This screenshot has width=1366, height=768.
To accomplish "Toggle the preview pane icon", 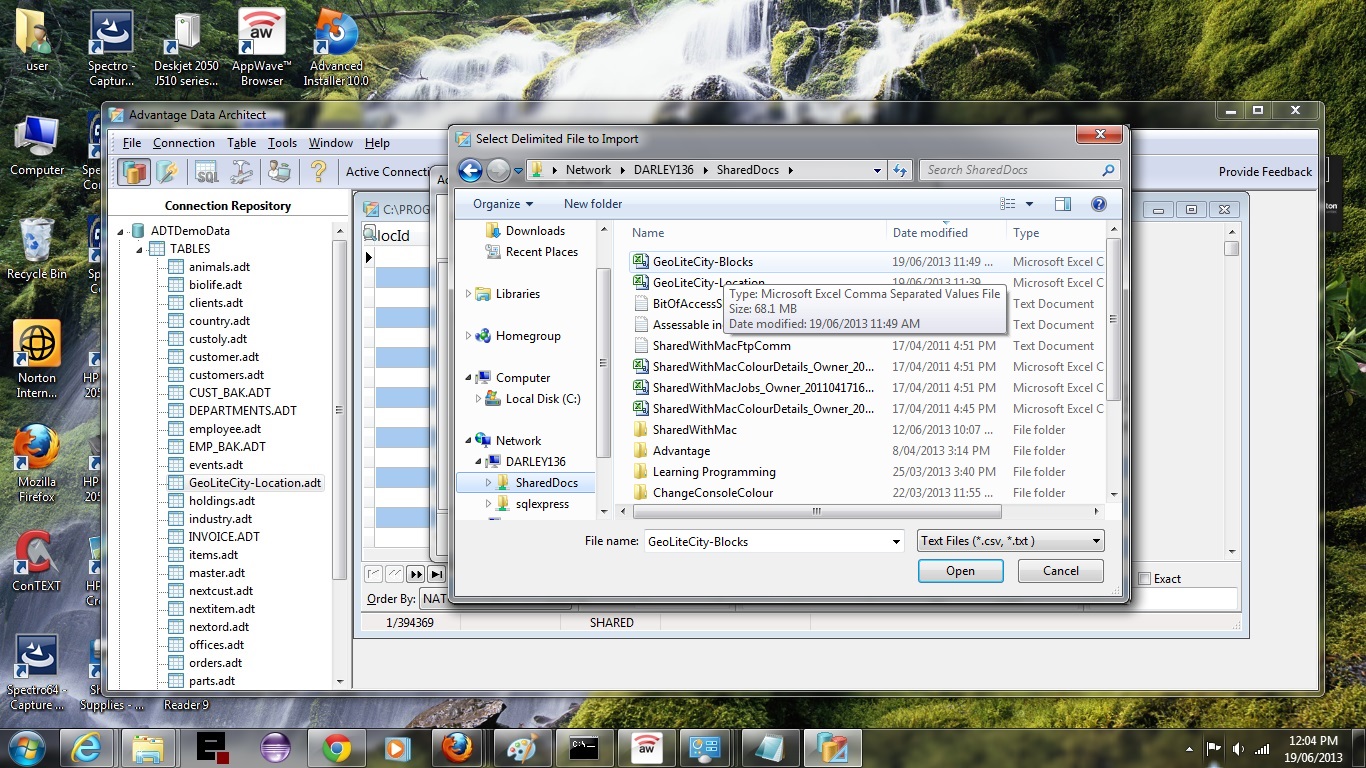I will tap(1063, 204).
